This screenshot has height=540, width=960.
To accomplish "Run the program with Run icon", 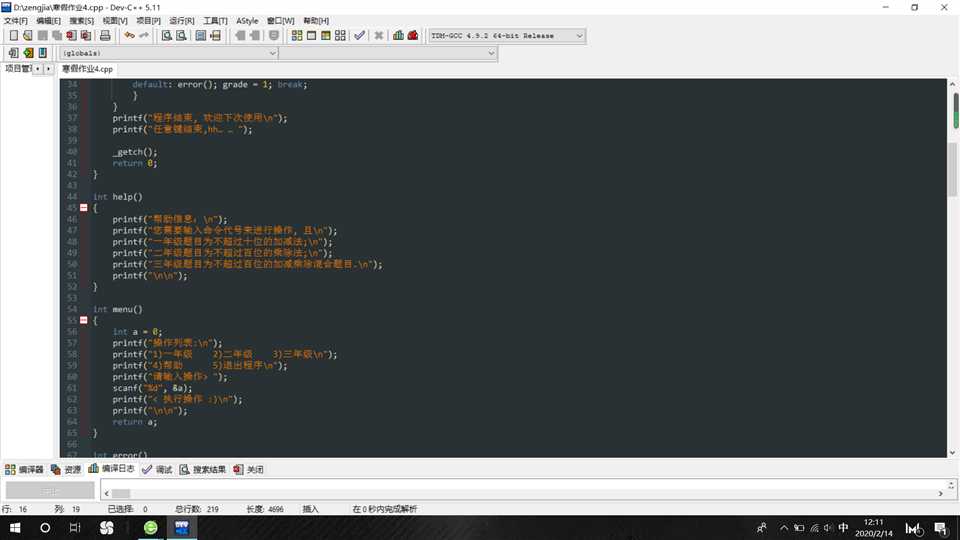I will (312, 36).
